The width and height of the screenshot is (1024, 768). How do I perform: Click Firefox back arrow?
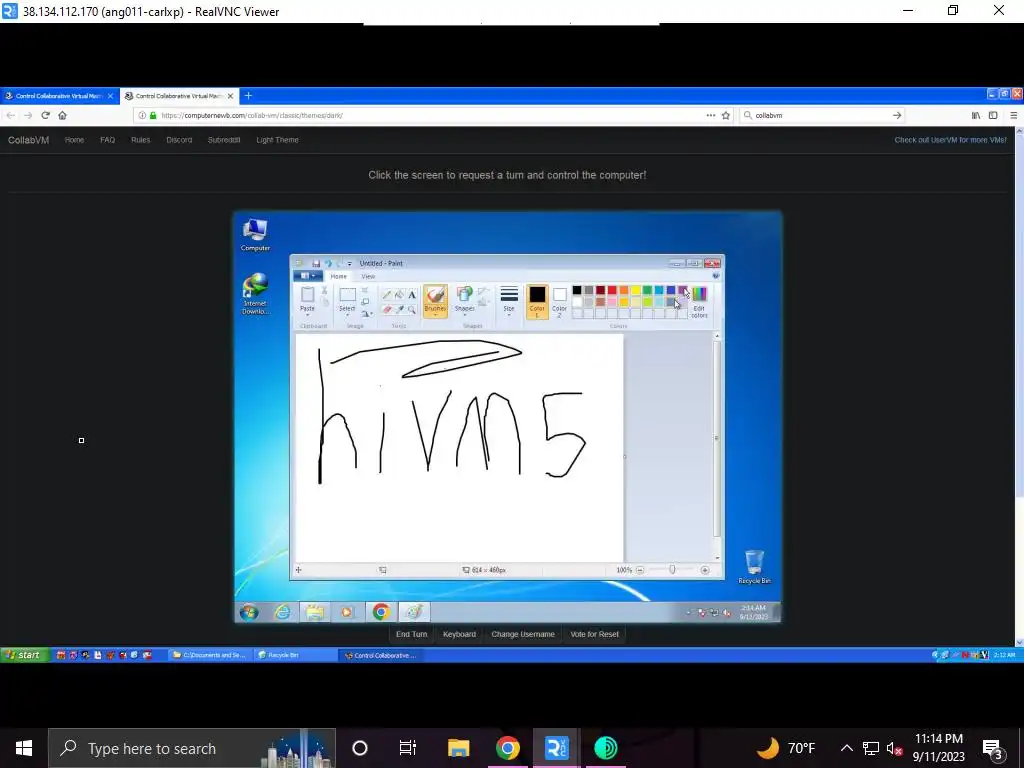[x=10, y=115]
